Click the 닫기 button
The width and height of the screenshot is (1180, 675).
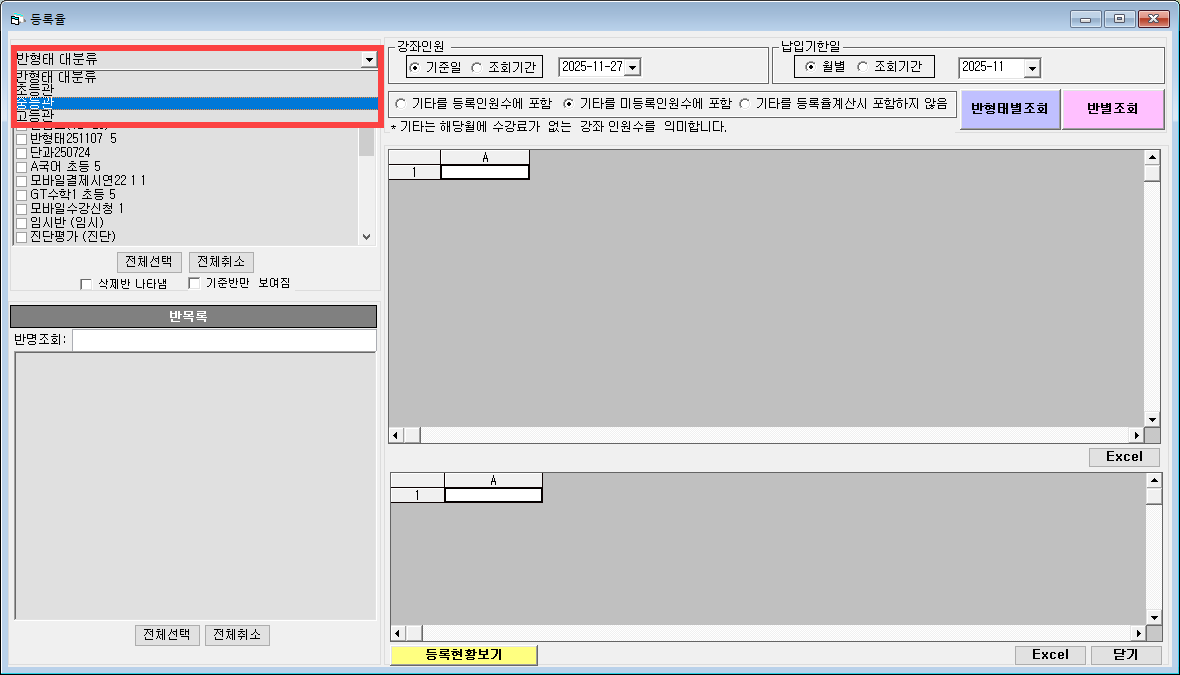click(1125, 655)
